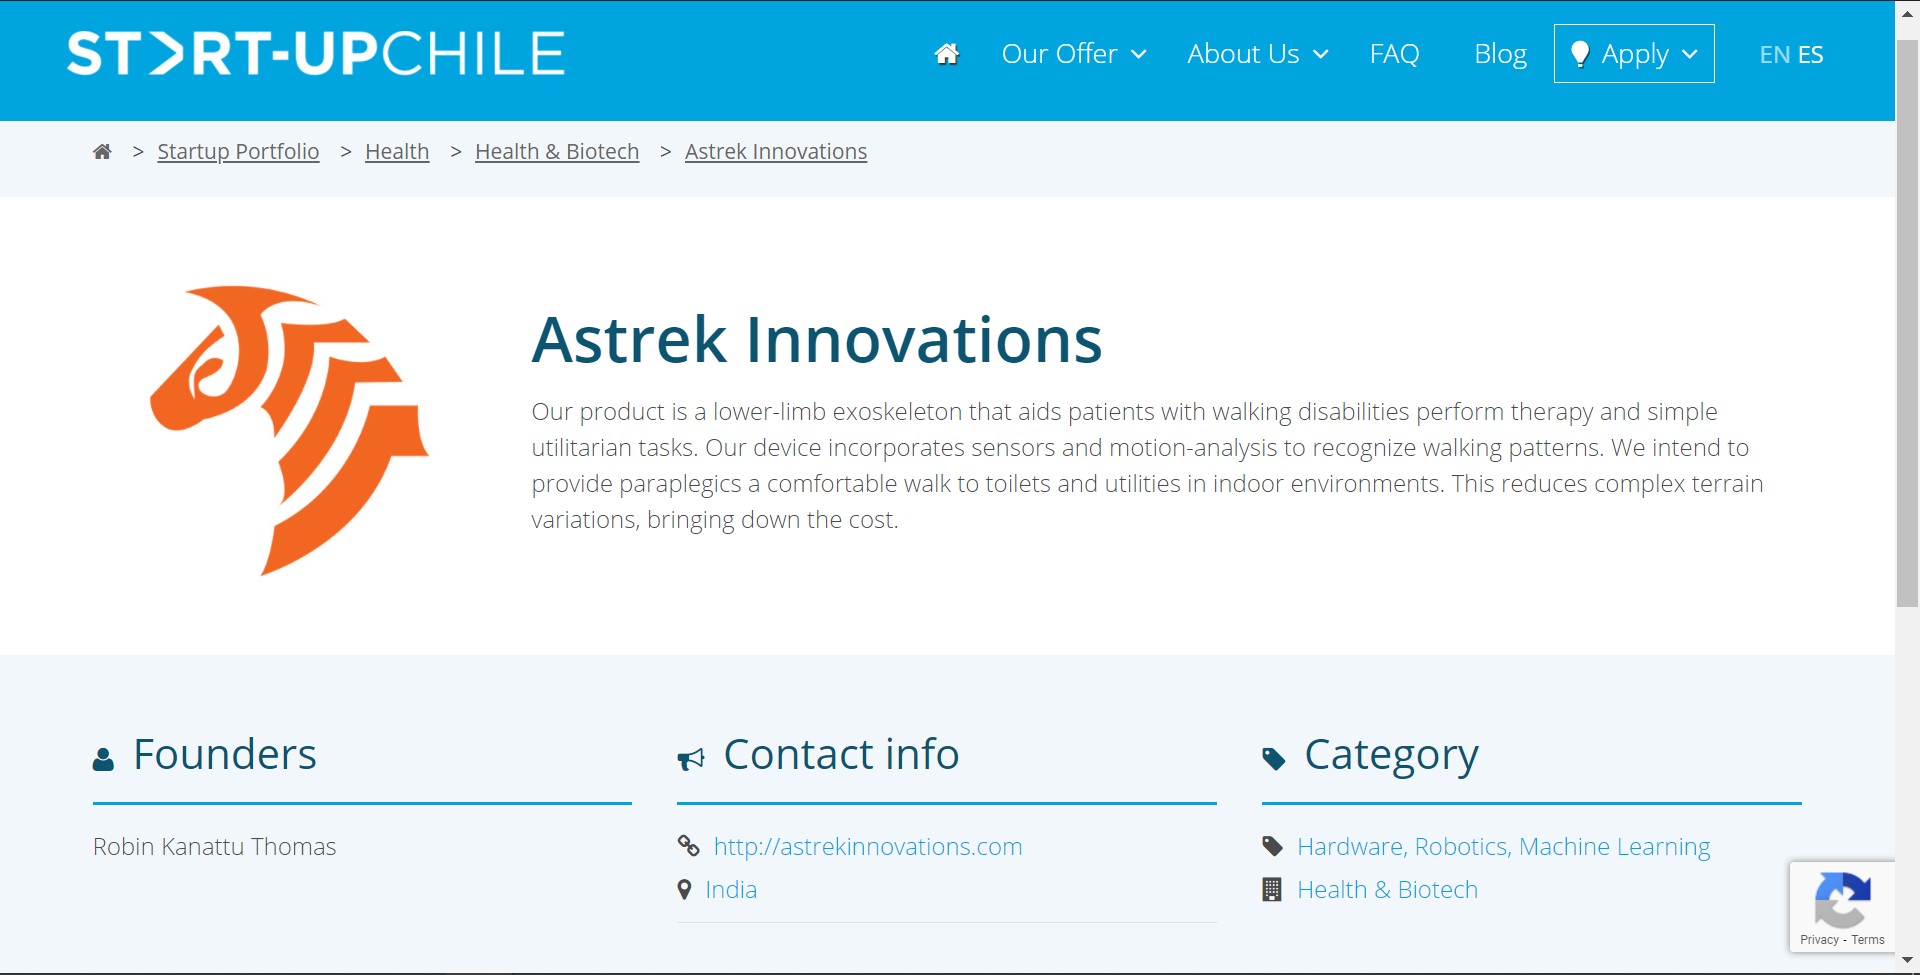Image resolution: width=1920 pixels, height=975 pixels.
Task: Click the breadcrumb home icon
Action: pyautogui.click(x=102, y=152)
